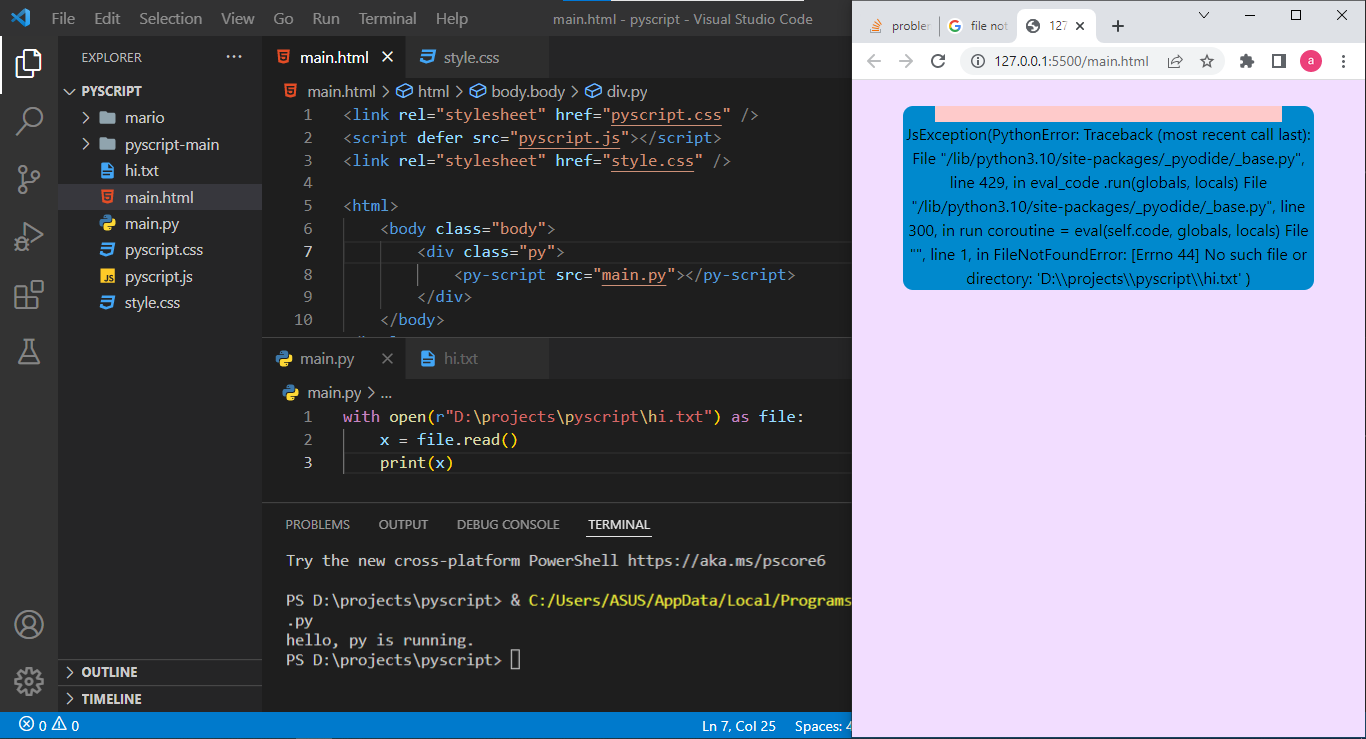Reload the page in Chrome
The width and height of the screenshot is (1366, 739).
[x=938, y=61]
